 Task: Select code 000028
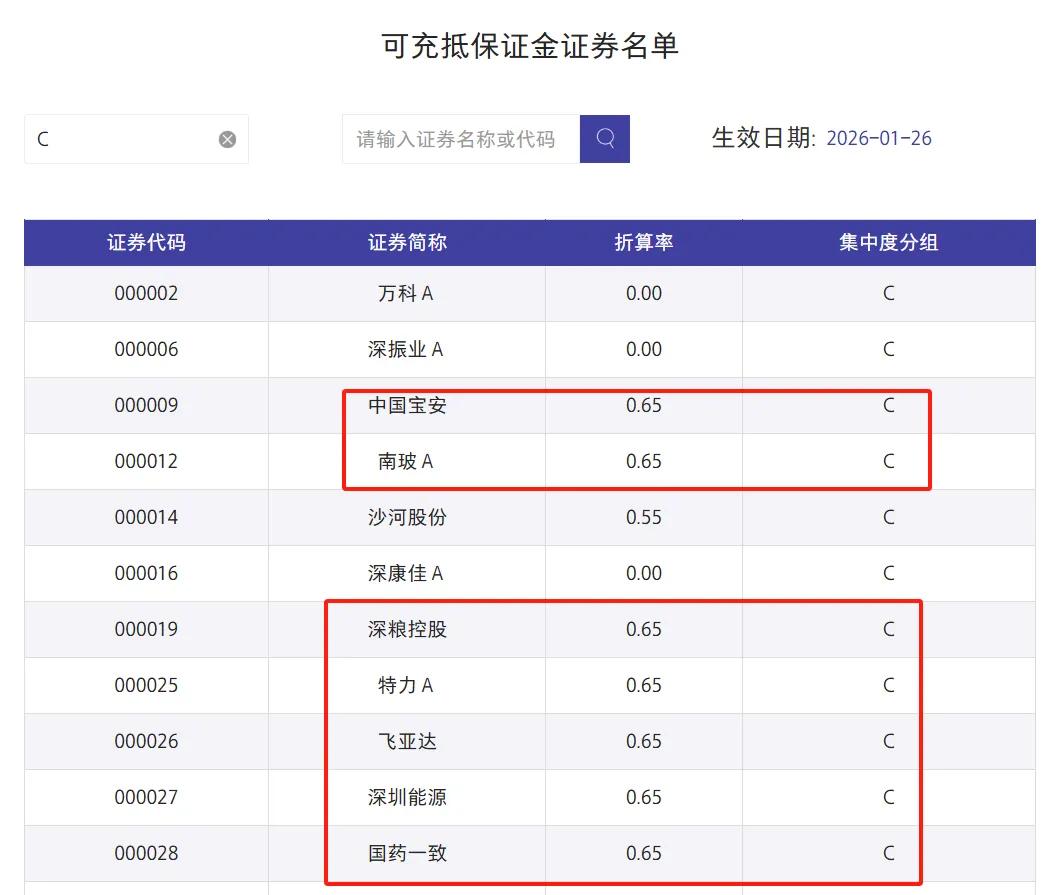coord(146,852)
